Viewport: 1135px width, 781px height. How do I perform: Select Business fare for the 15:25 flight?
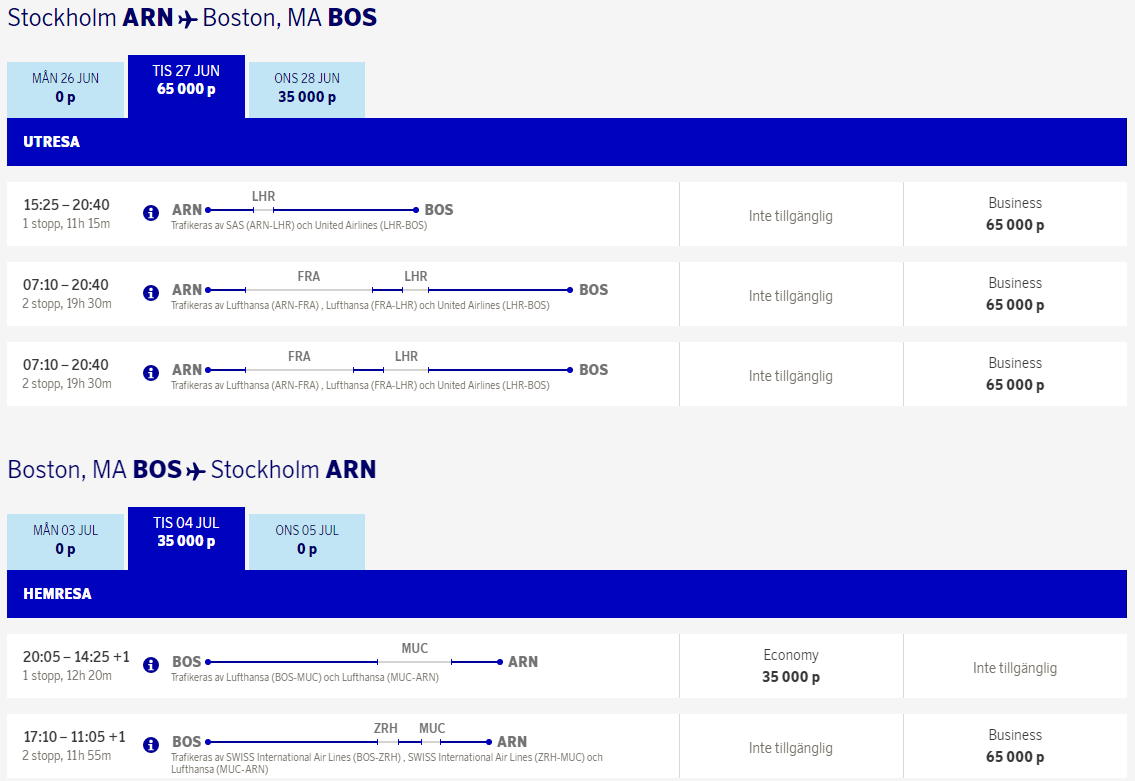tap(1015, 213)
